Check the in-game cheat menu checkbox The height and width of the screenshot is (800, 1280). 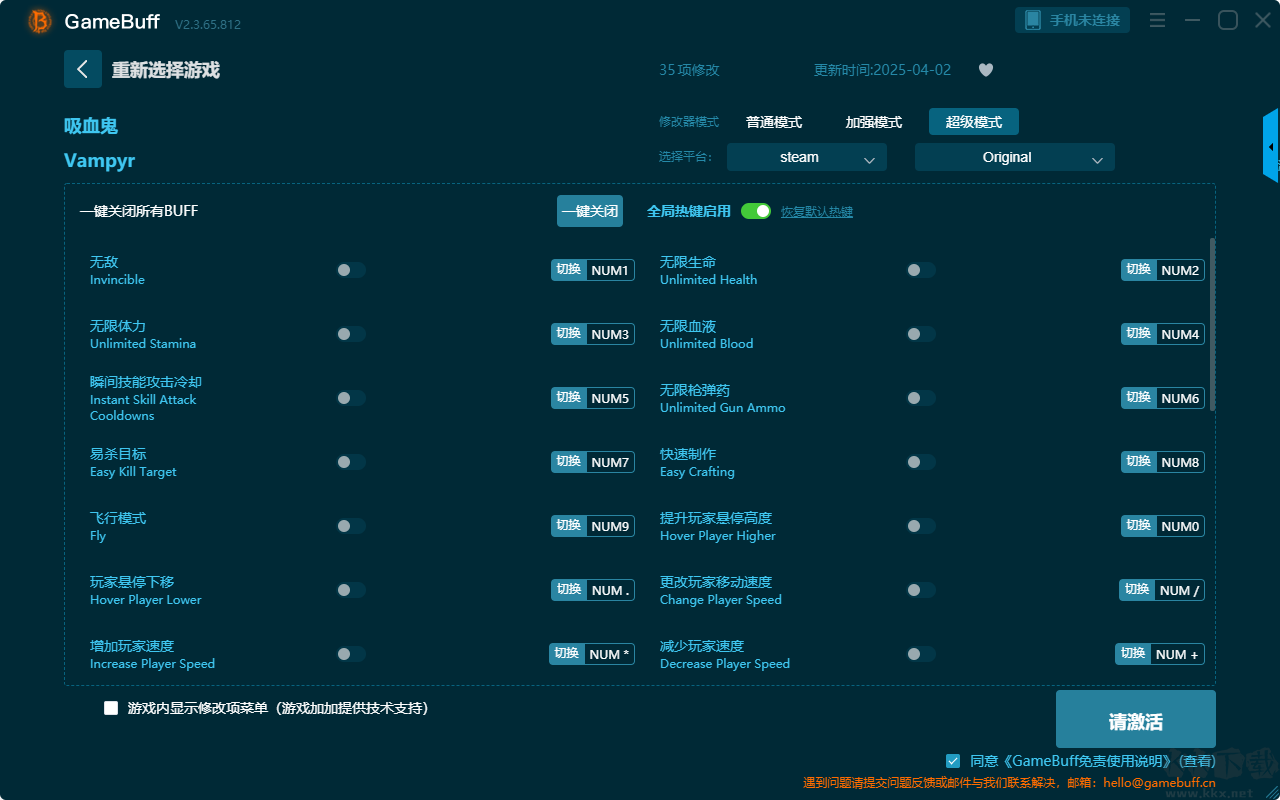(111, 708)
